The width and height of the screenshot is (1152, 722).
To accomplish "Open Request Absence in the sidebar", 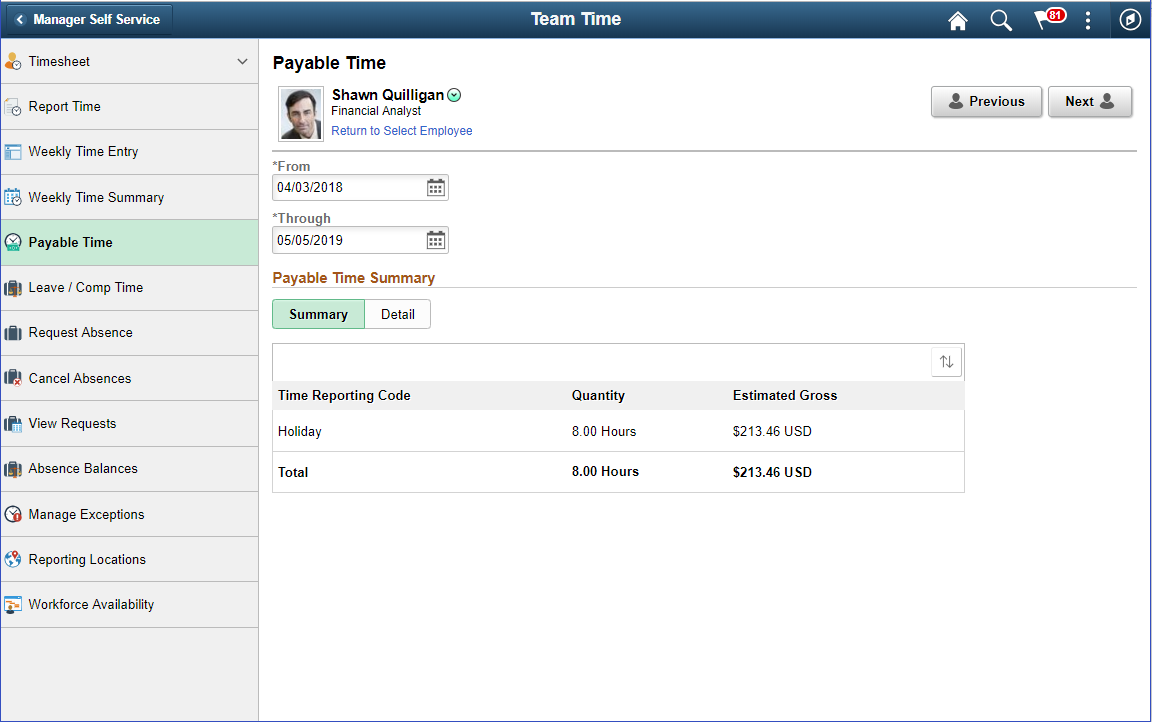I will click(129, 333).
